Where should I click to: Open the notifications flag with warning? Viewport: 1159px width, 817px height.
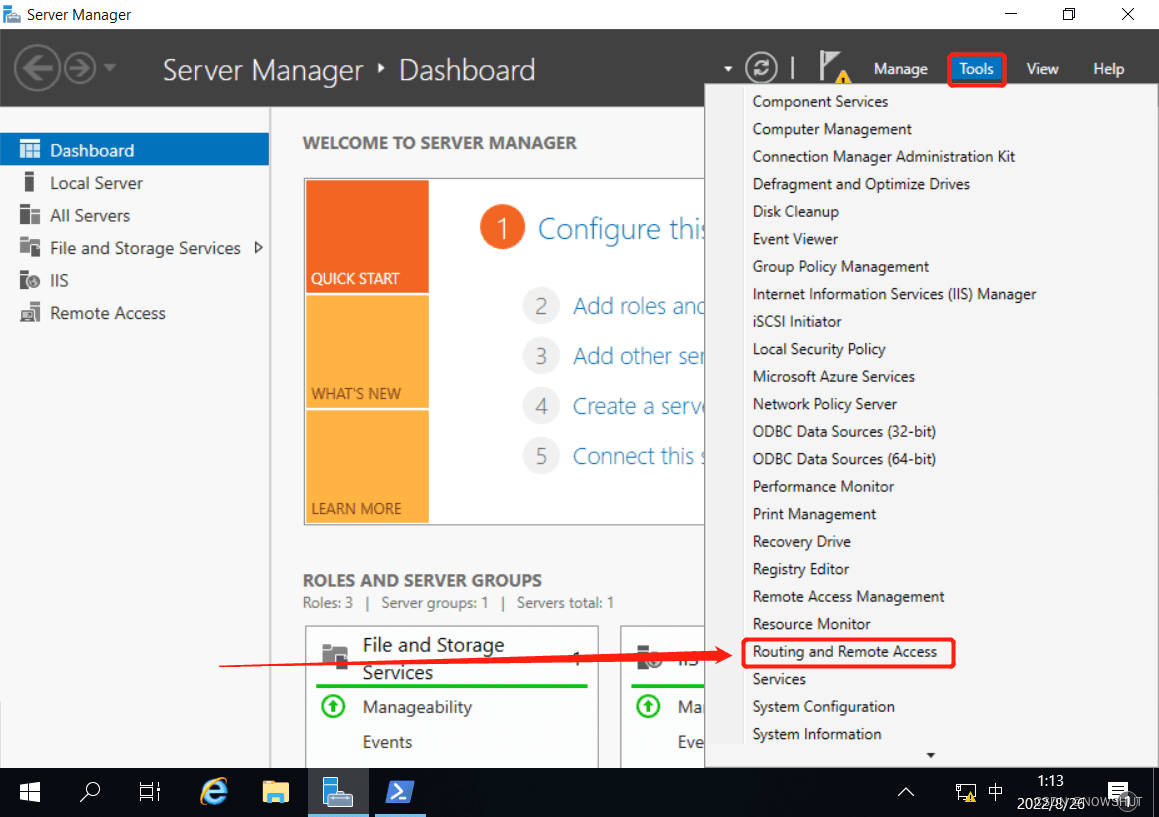(x=834, y=67)
